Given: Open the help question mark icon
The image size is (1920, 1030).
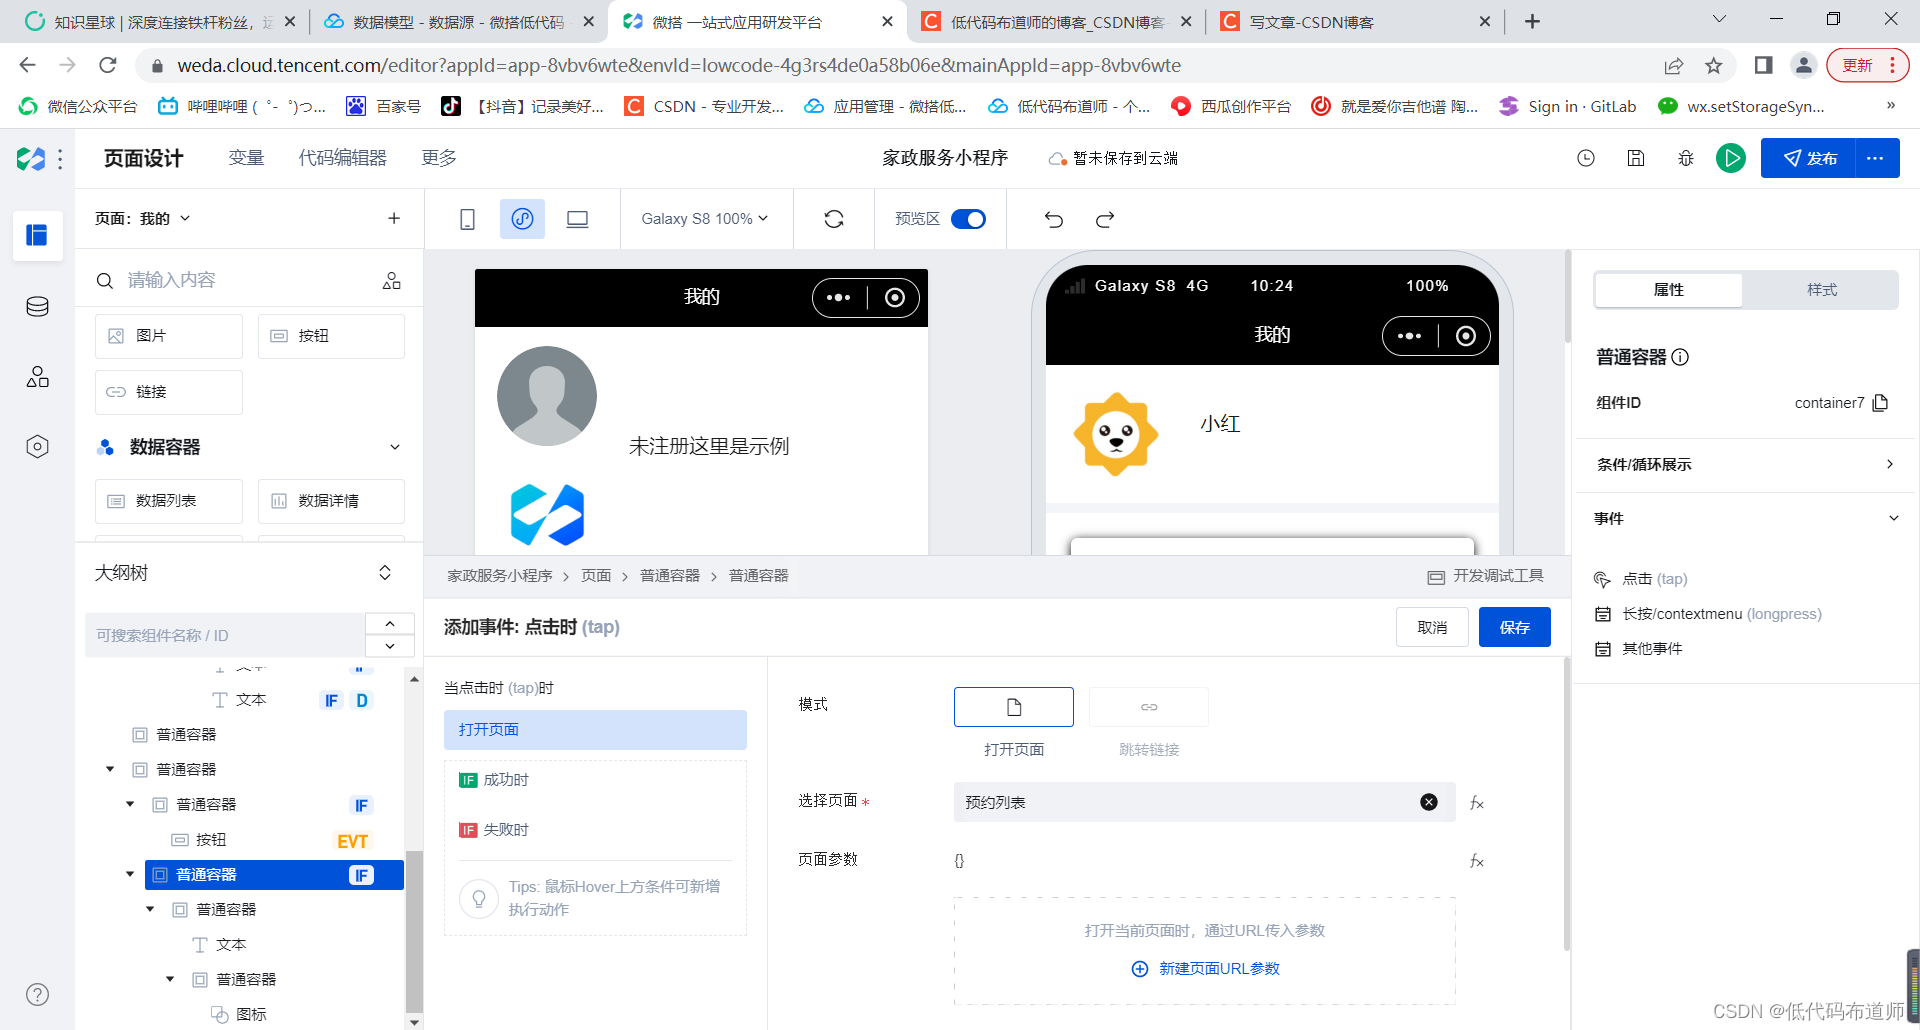Looking at the screenshot, I should [37, 994].
